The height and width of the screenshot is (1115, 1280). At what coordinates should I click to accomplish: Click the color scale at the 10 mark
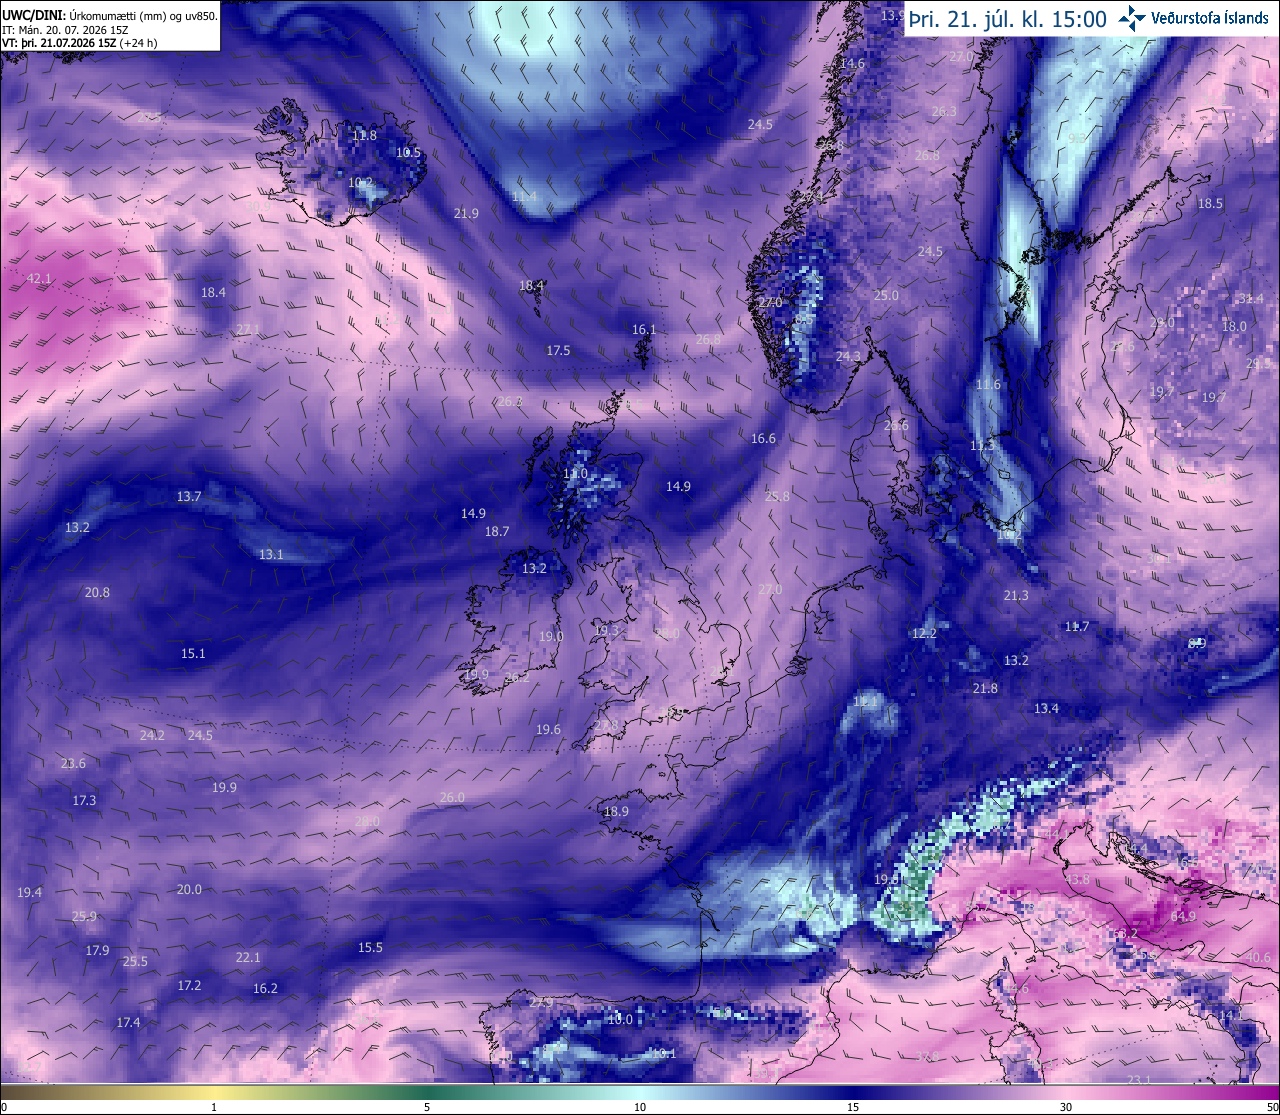tap(640, 1092)
